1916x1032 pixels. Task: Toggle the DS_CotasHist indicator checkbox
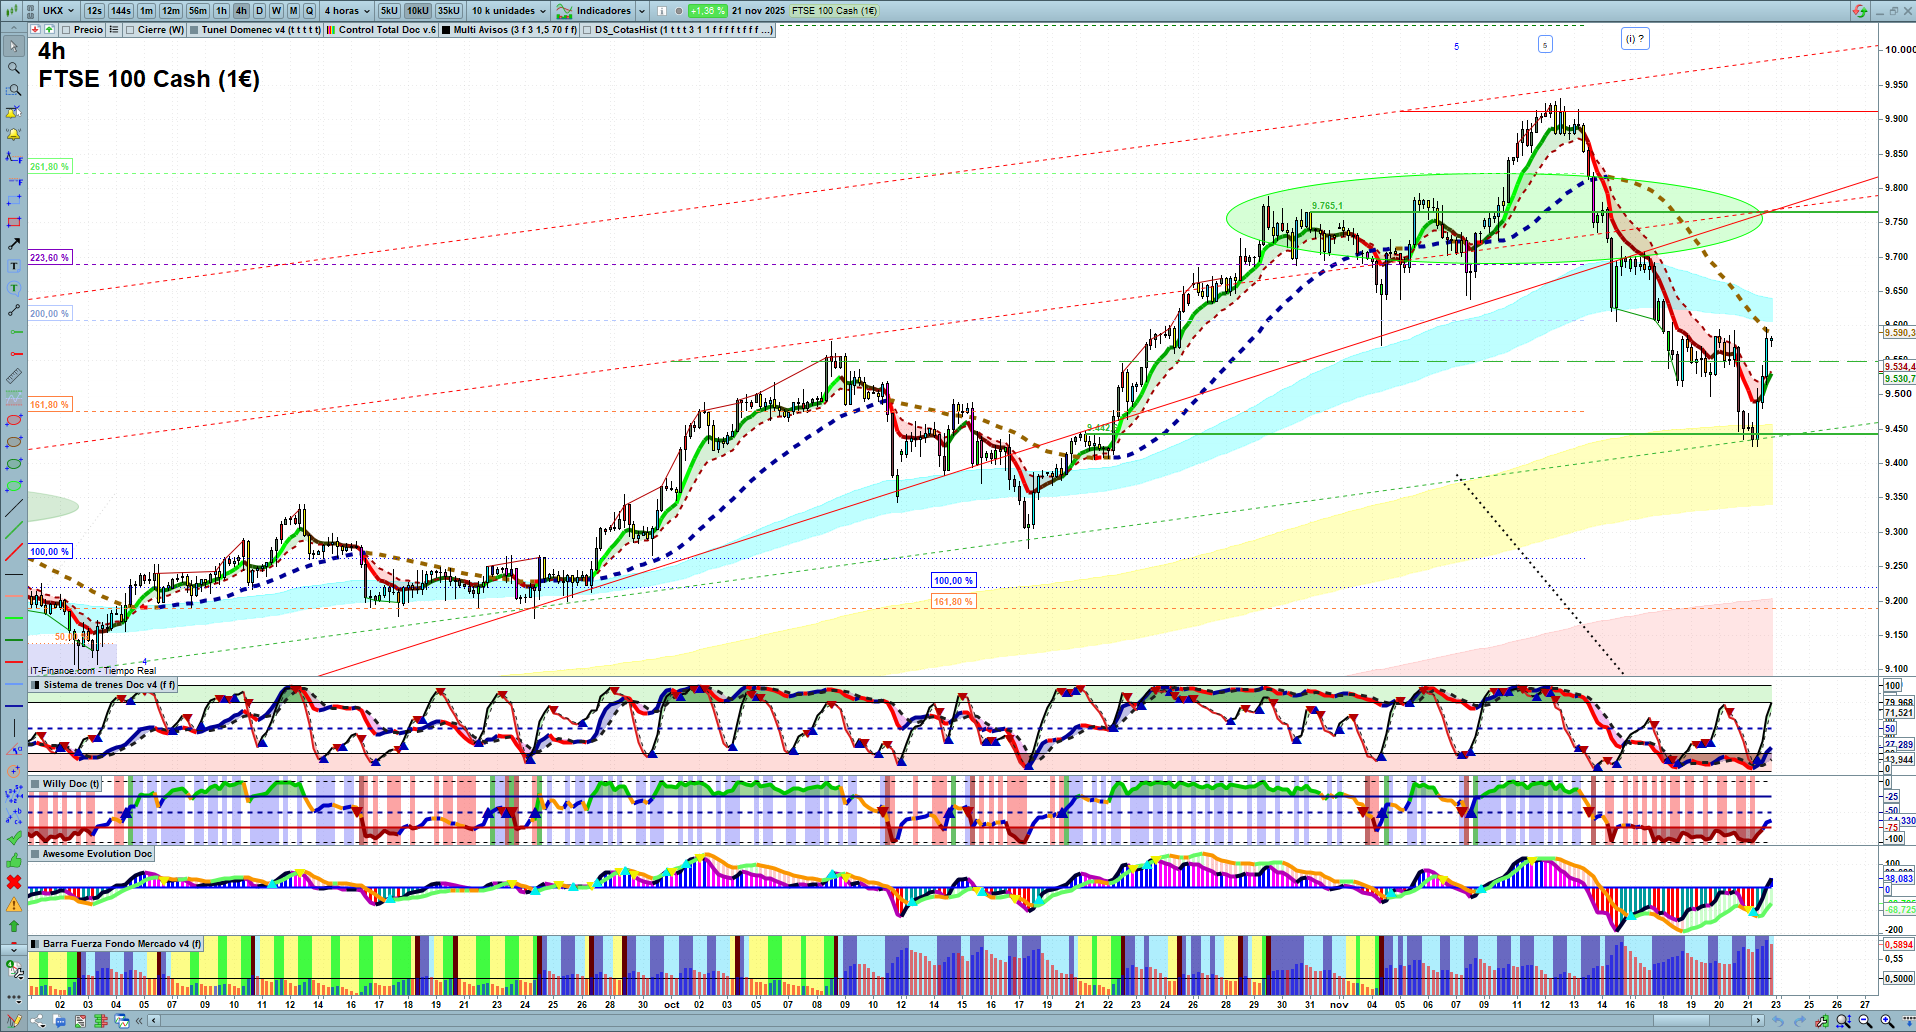(587, 30)
